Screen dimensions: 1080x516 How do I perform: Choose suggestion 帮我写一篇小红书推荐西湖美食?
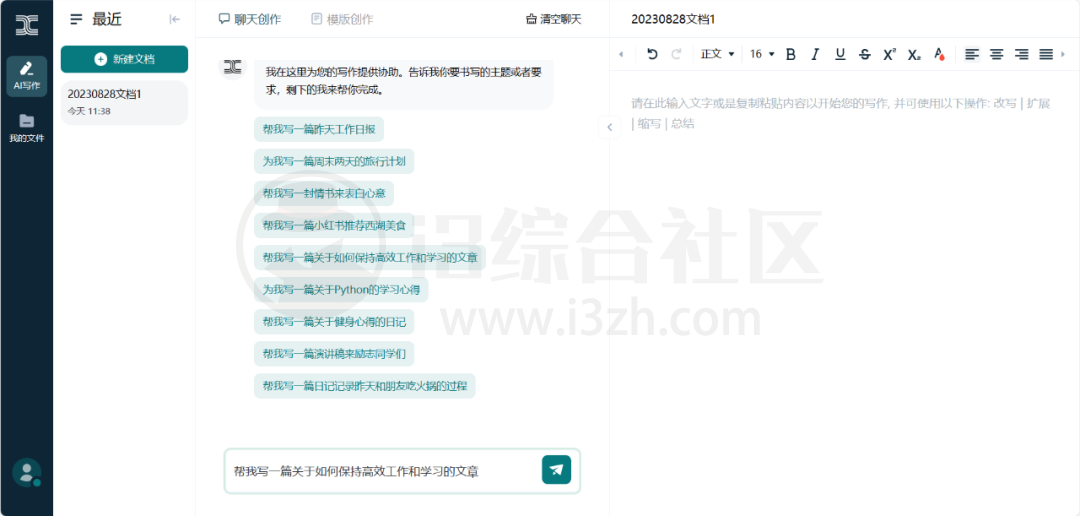pyautogui.click(x=334, y=225)
